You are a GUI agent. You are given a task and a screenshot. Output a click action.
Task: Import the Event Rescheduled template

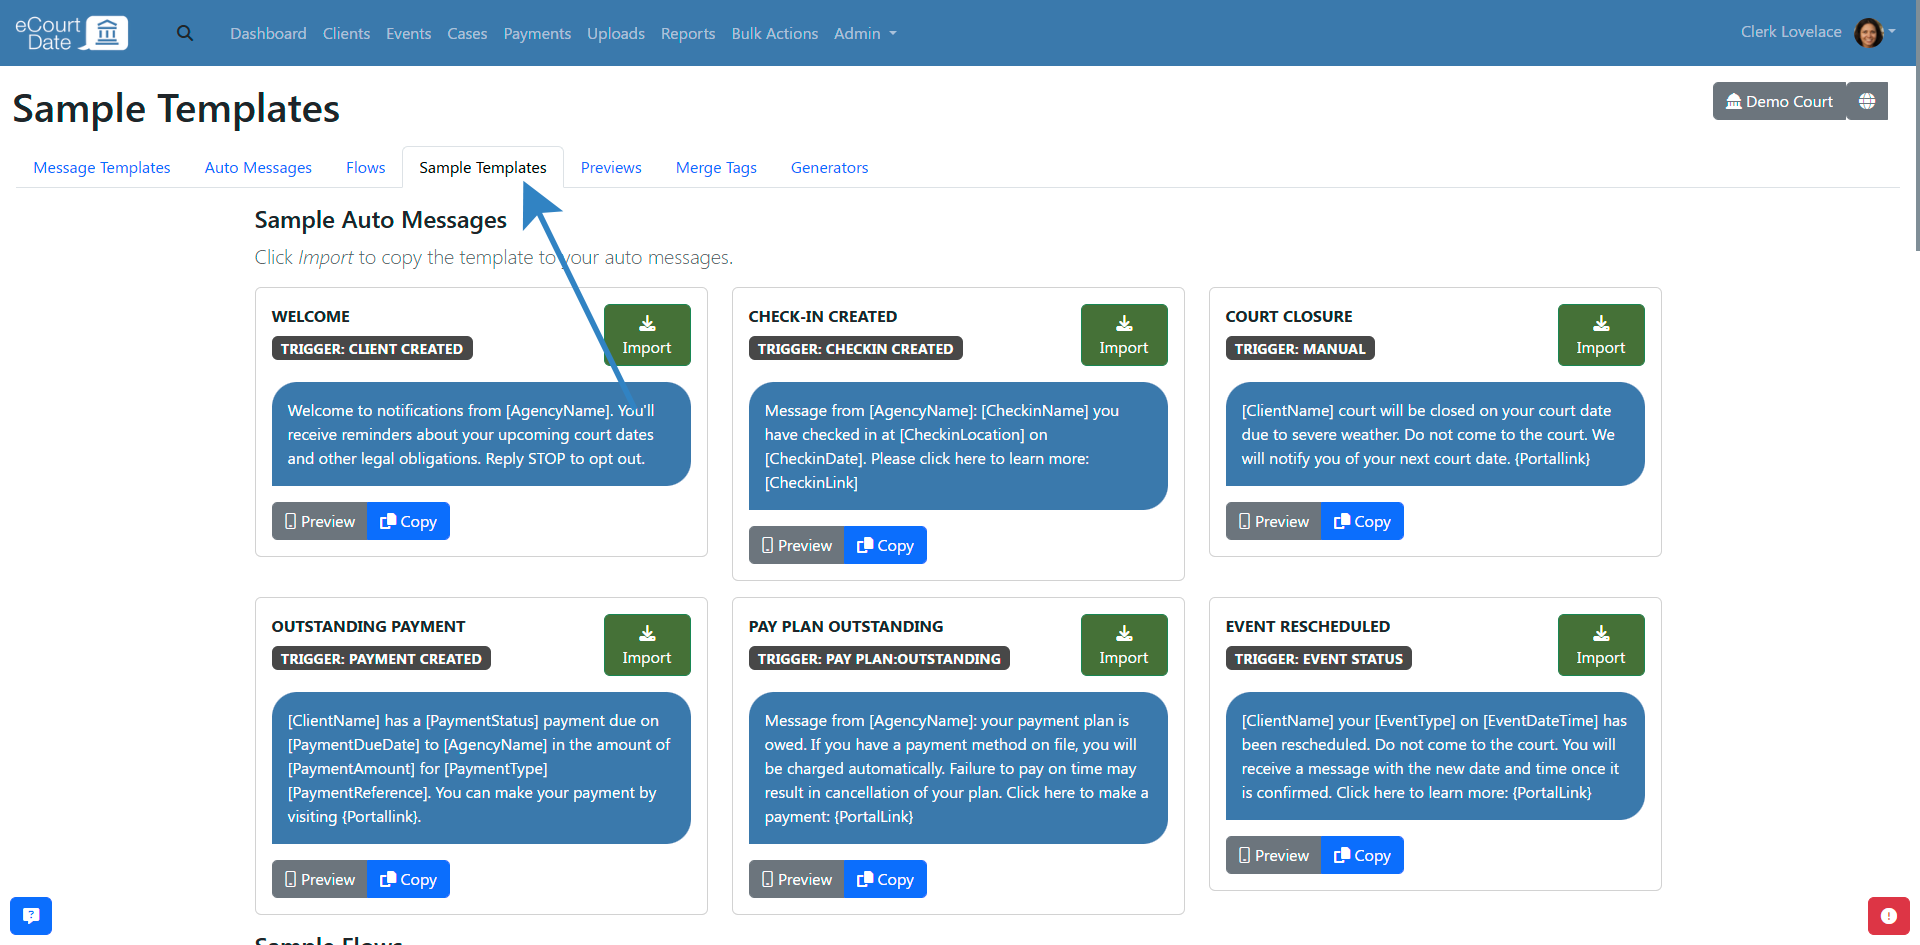point(1601,645)
